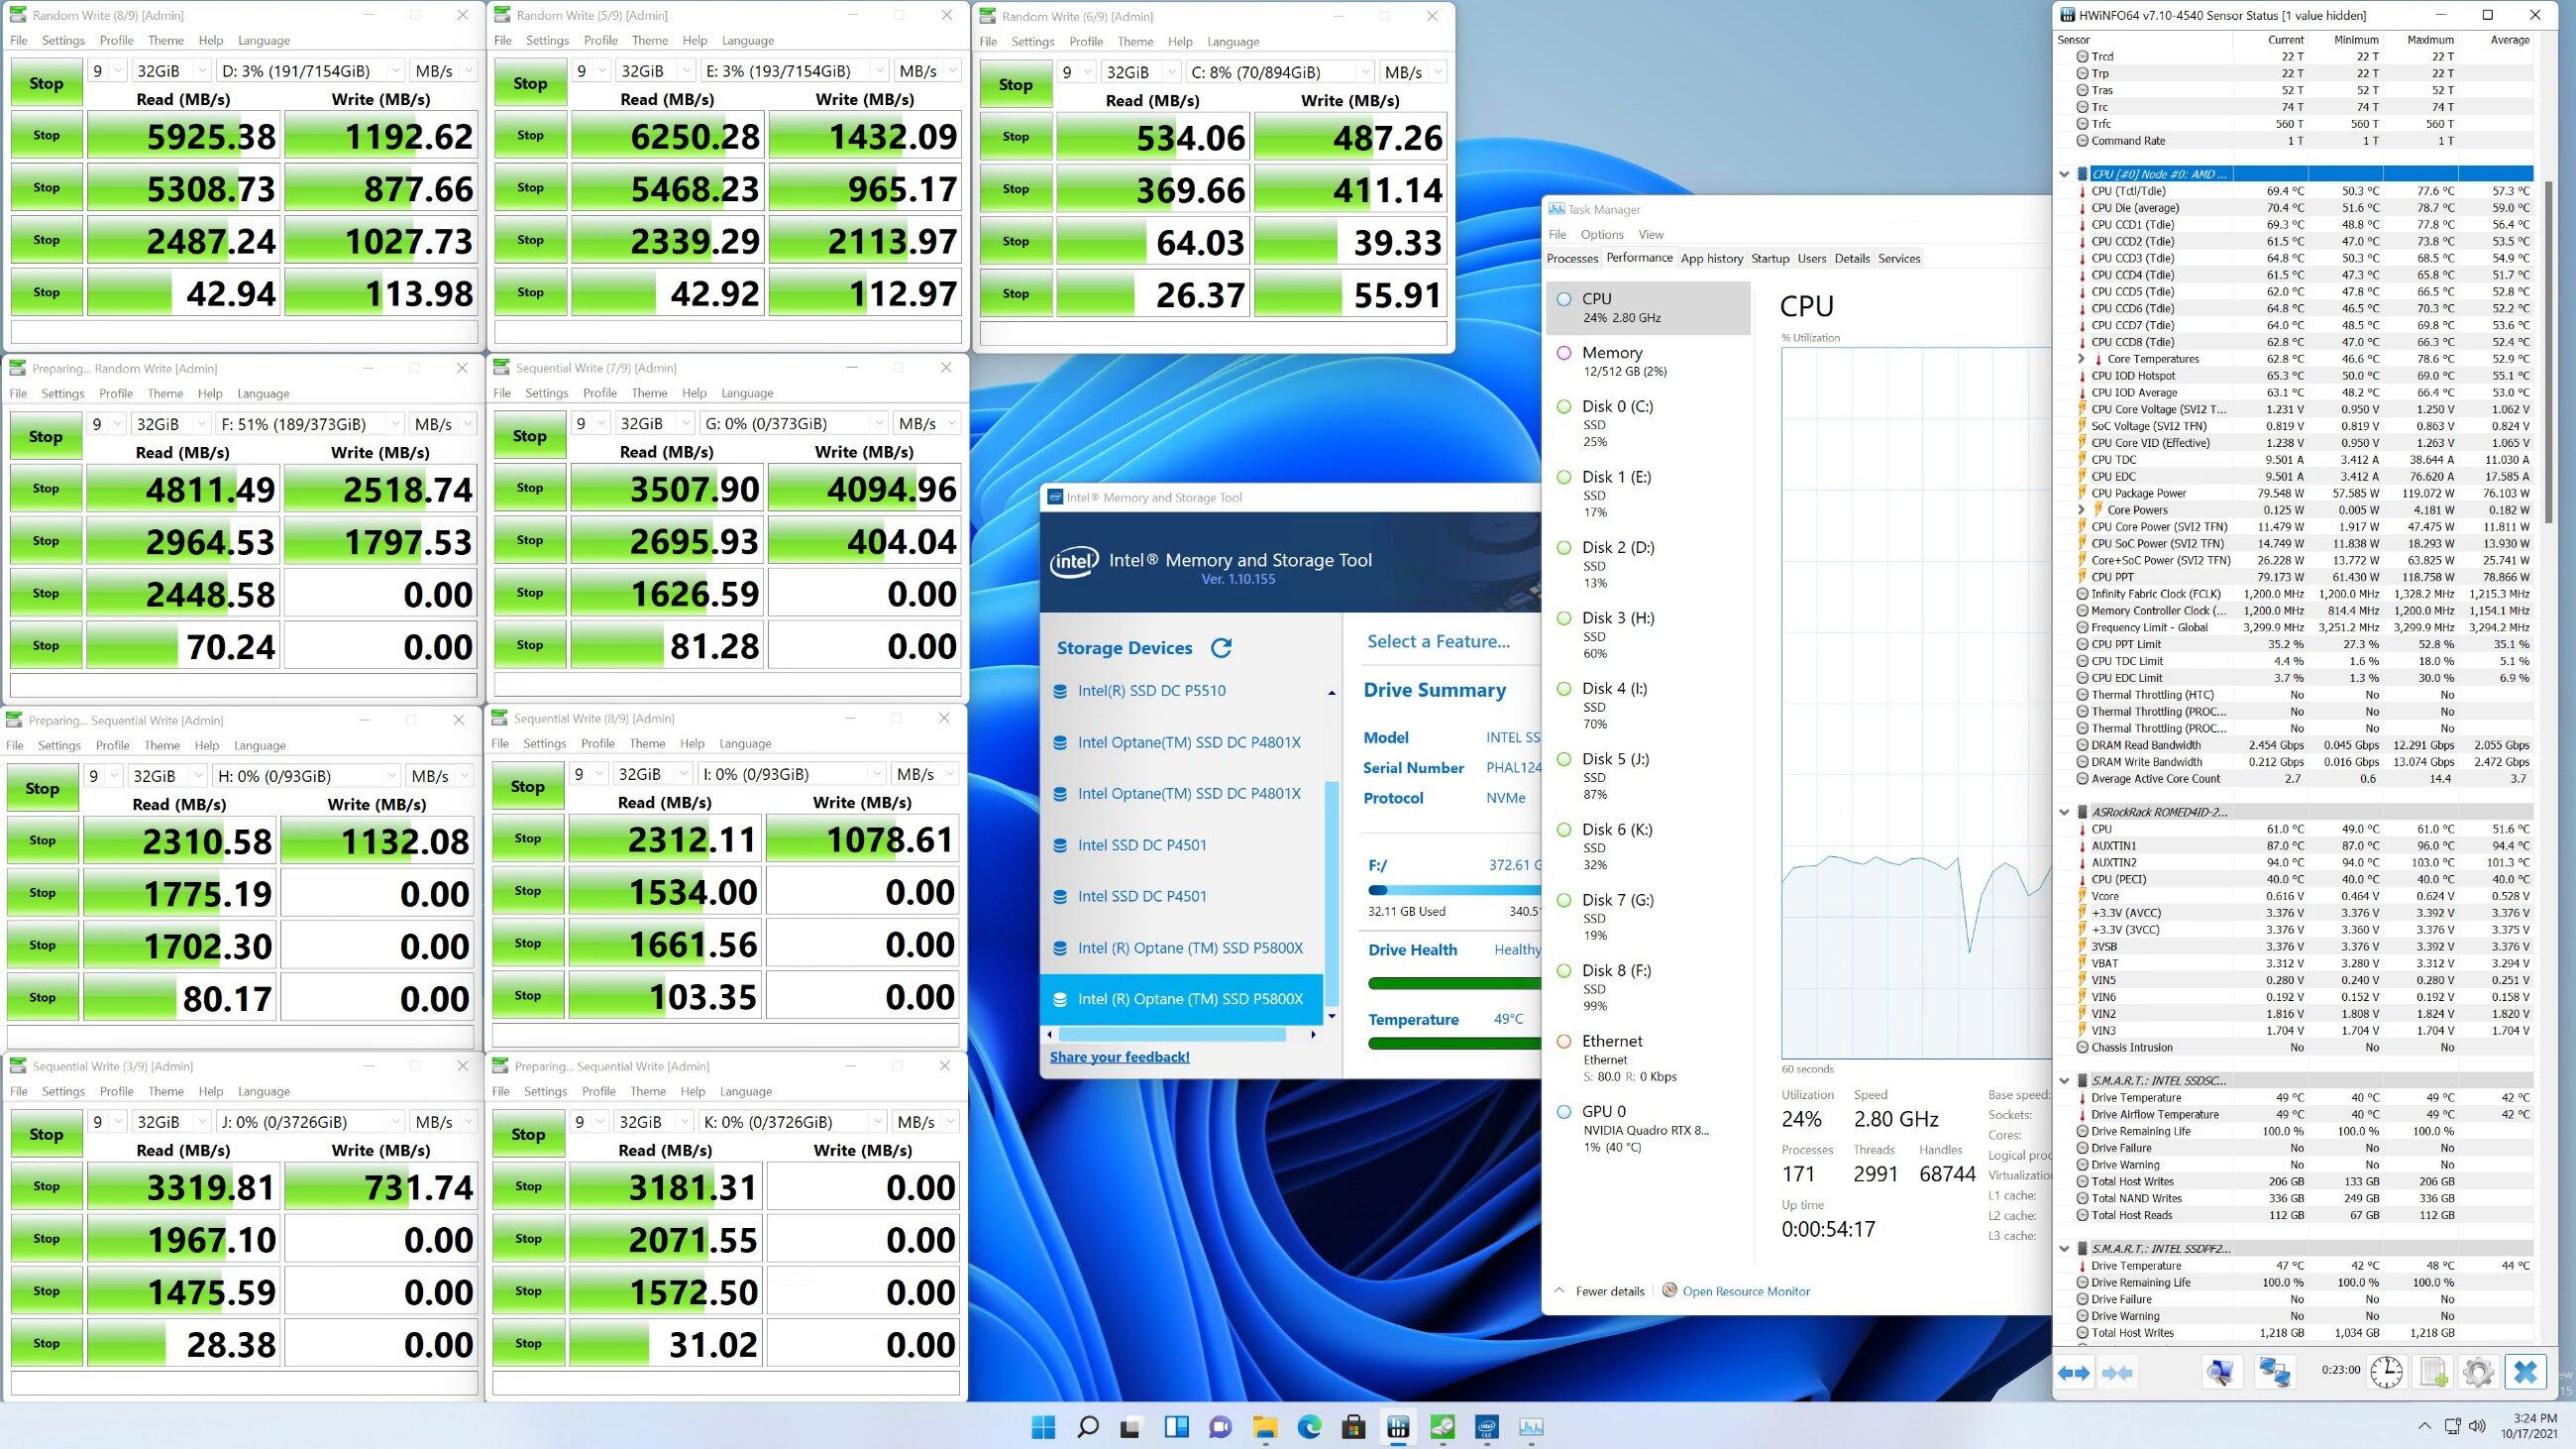The width and height of the screenshot is (2576, 1449).
Task: Open drive dropdown showing F: 51% (189/373GiB)
Action: (310, 424)
